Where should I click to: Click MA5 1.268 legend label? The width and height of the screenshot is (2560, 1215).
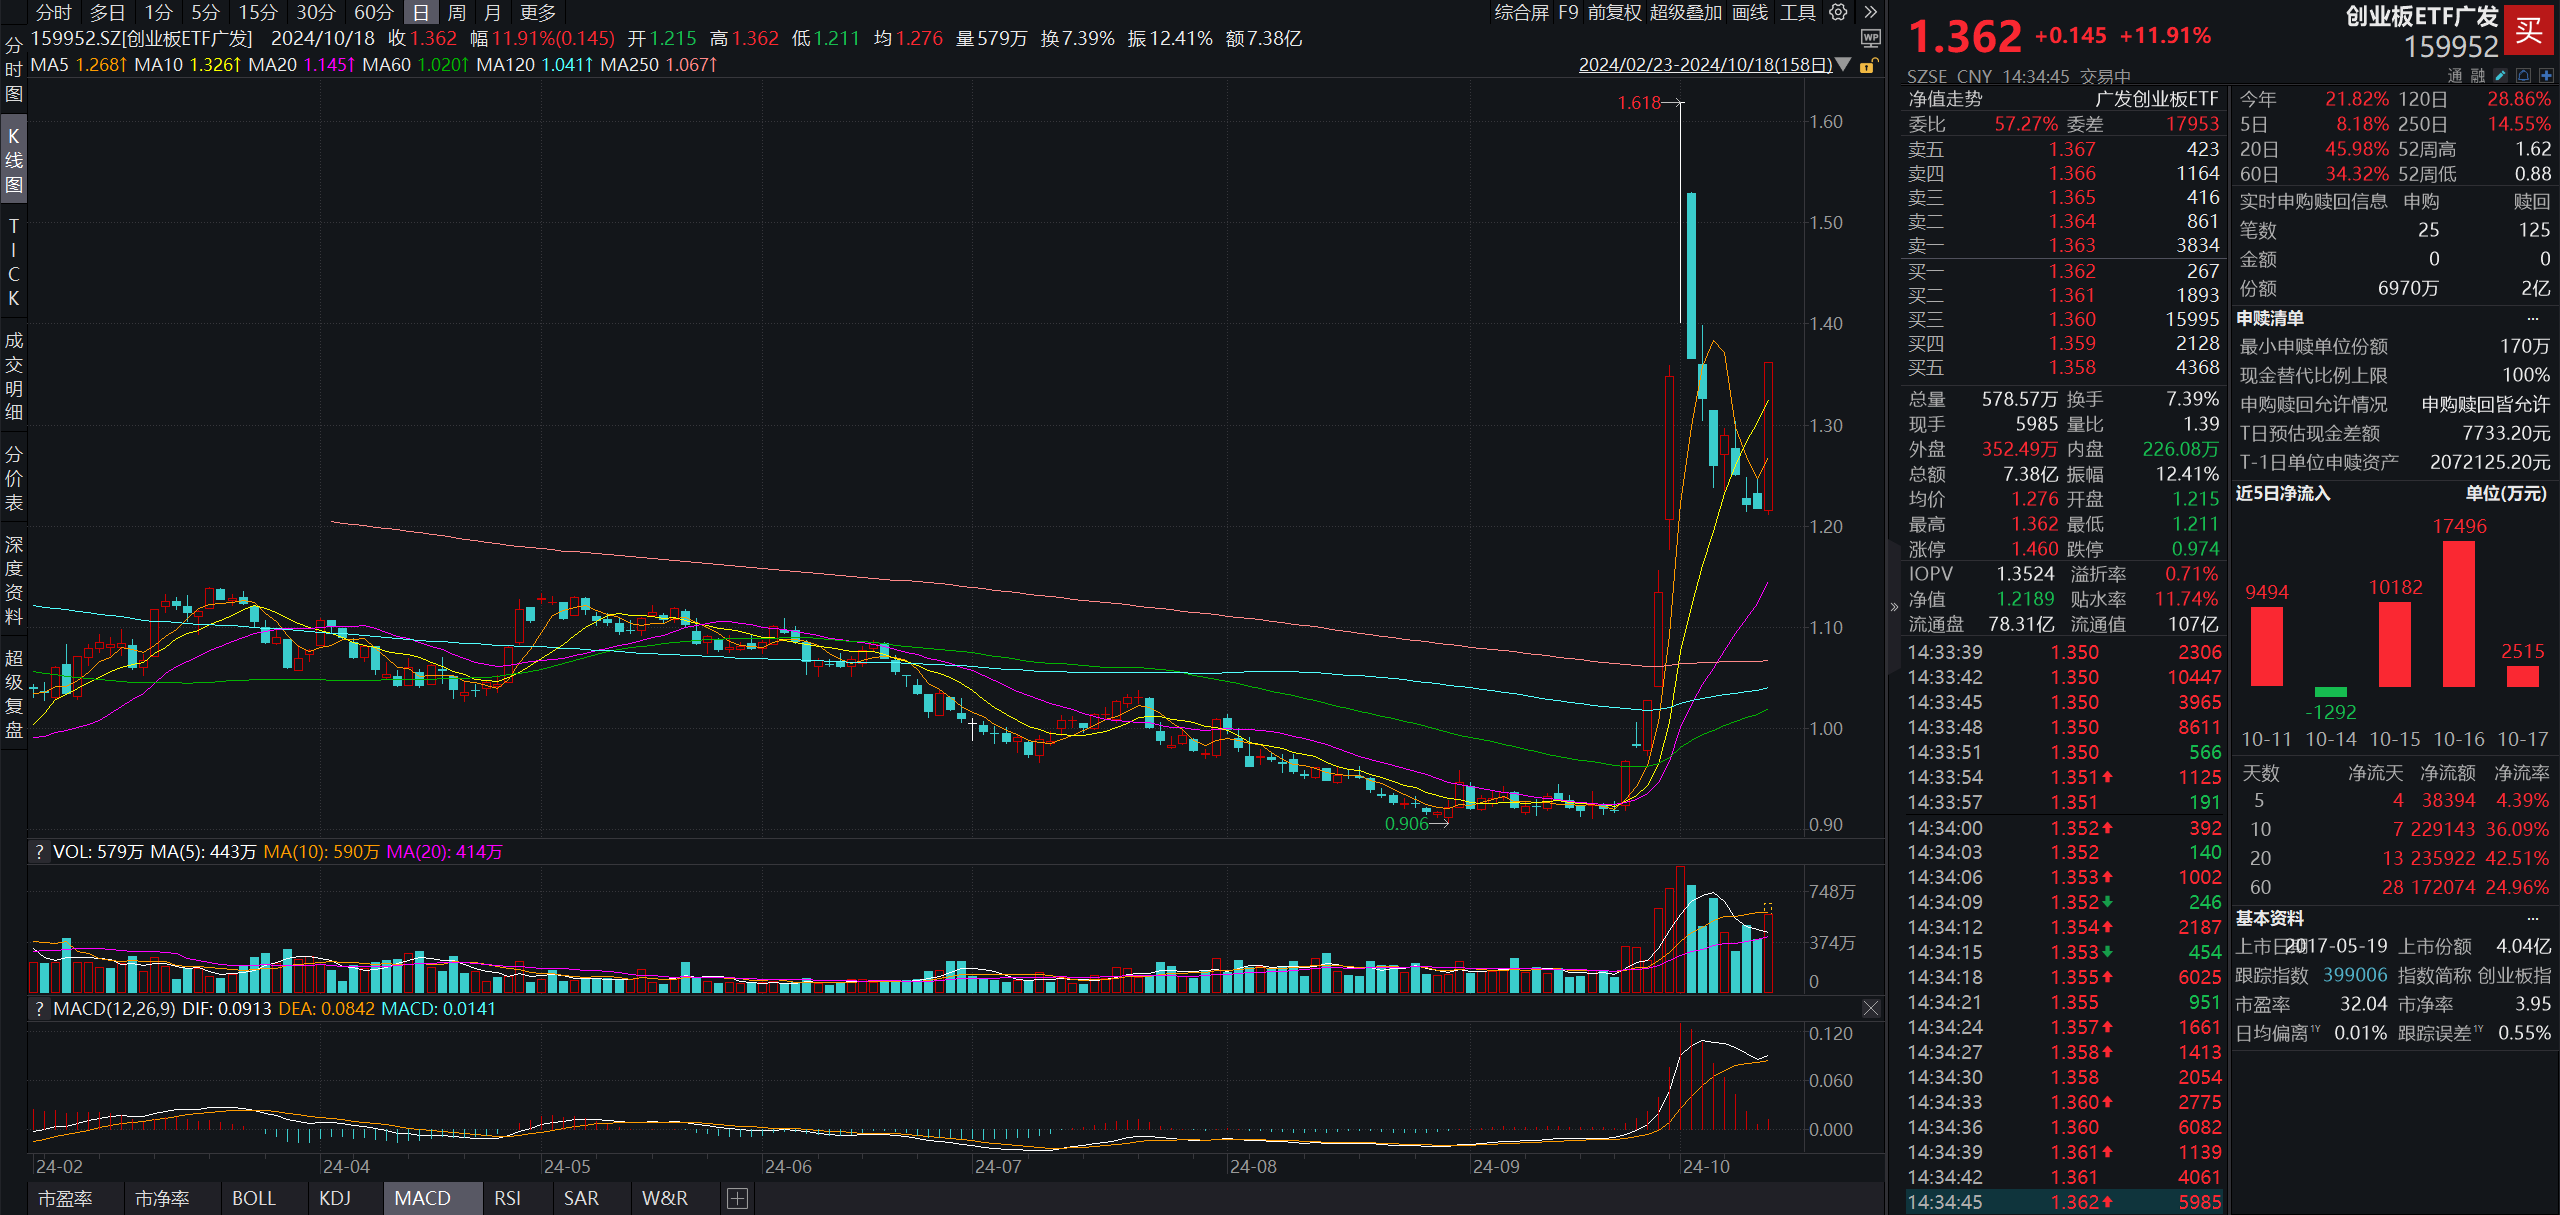79,65
